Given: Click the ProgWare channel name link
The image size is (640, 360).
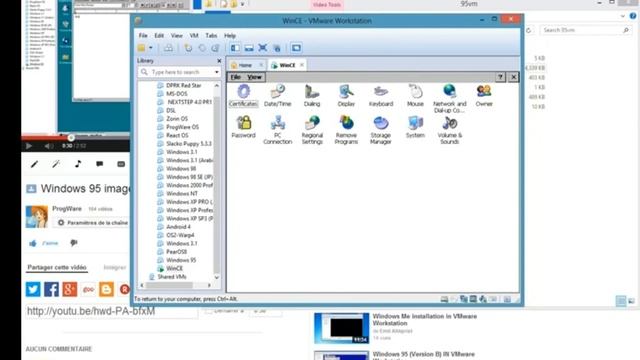Looking at the screenshot, I should (67, 209).
